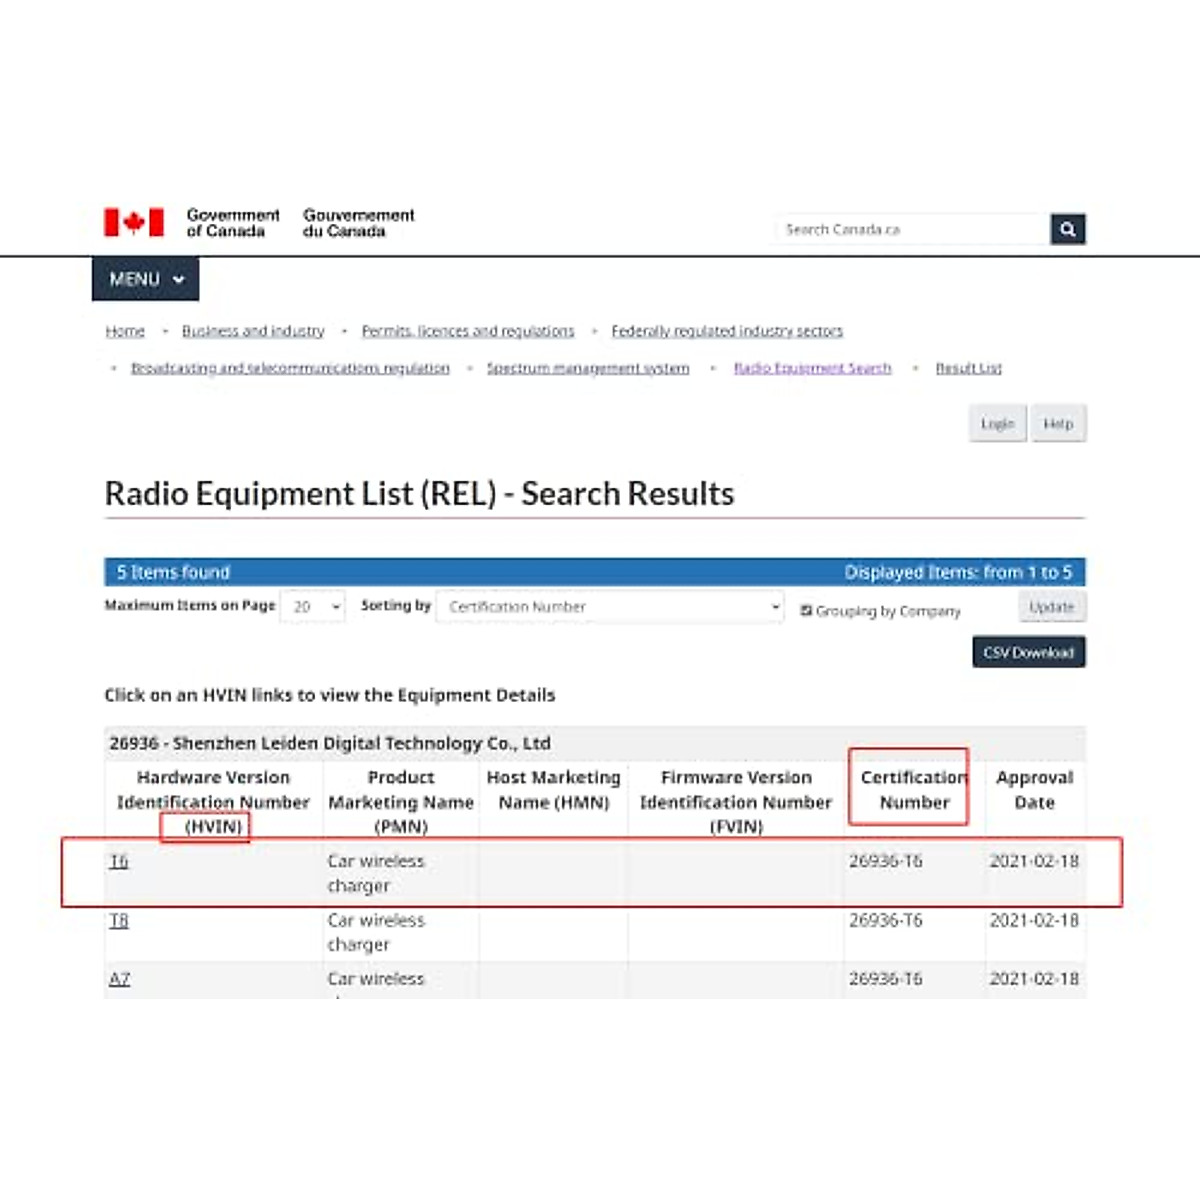The image size is (1200, 1200).
Task: Open Federally regulated industry sectors breadcrumb
Action: click(727, 331)
